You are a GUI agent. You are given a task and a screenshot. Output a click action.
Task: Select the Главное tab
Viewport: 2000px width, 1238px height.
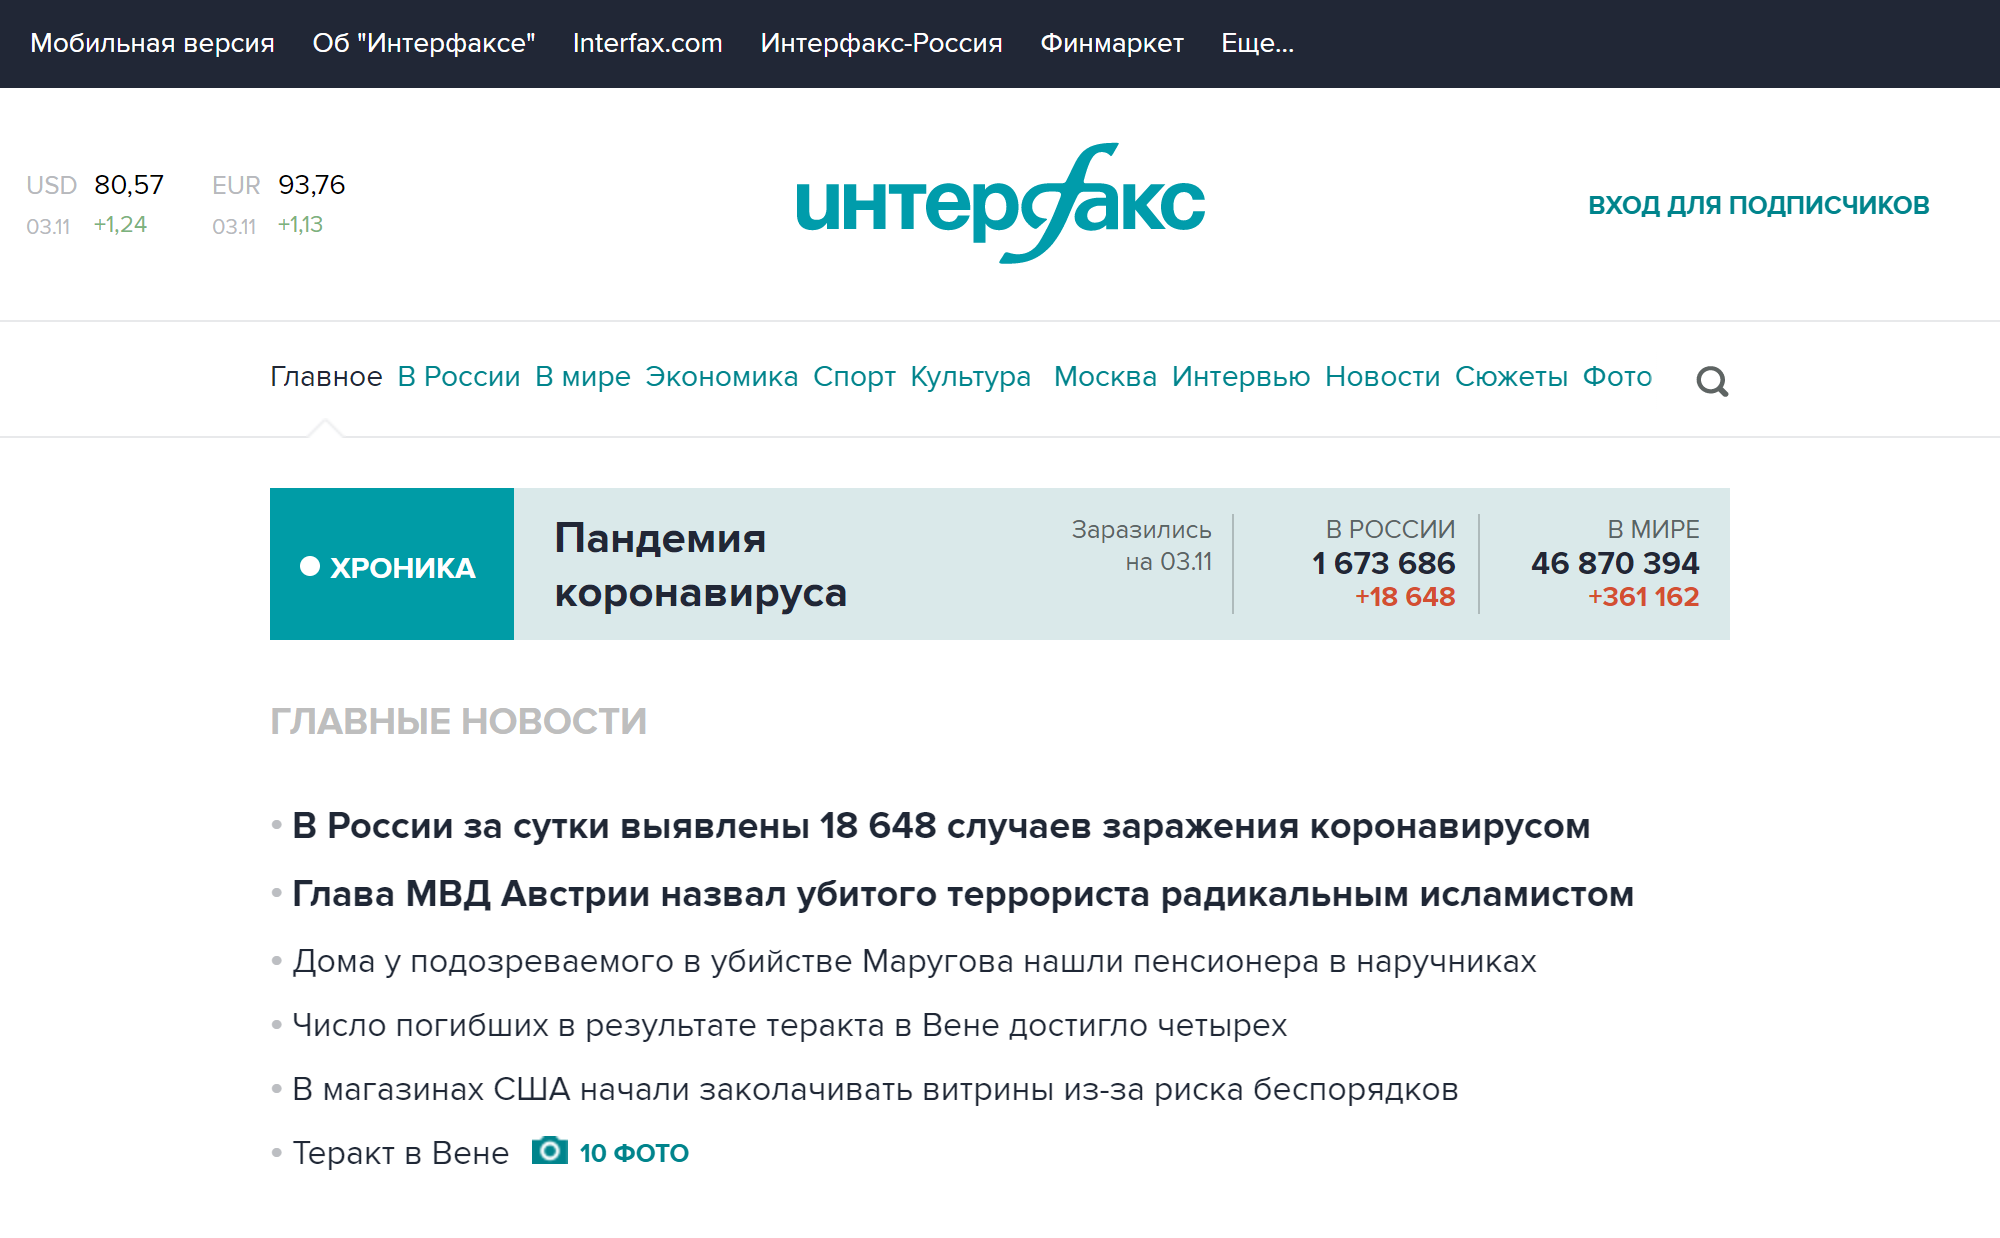tap(326, 377)
